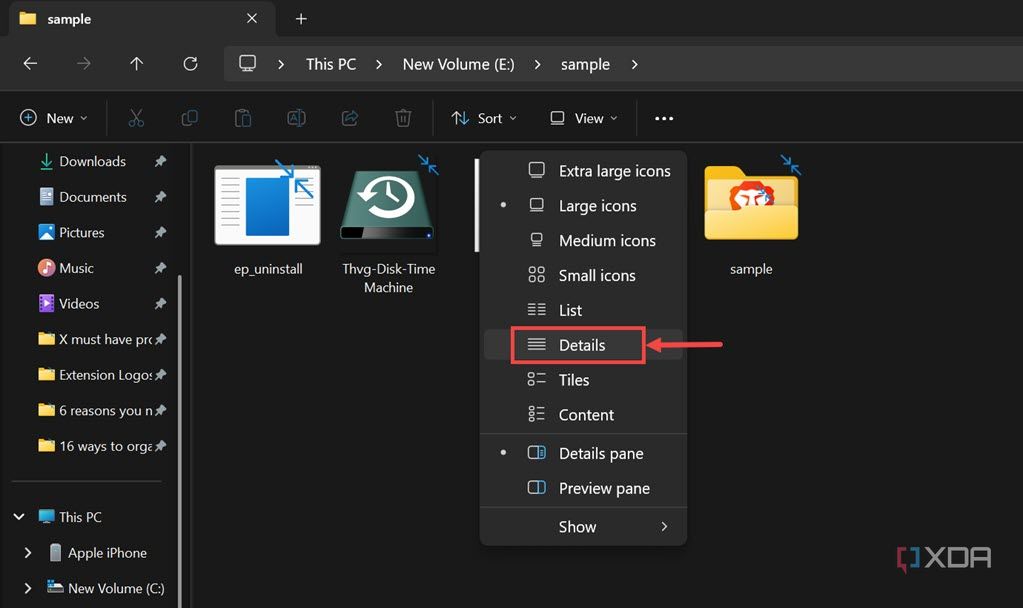Click the Share toolbar icon
This screenshot has width=1023, height=608.
350,118
